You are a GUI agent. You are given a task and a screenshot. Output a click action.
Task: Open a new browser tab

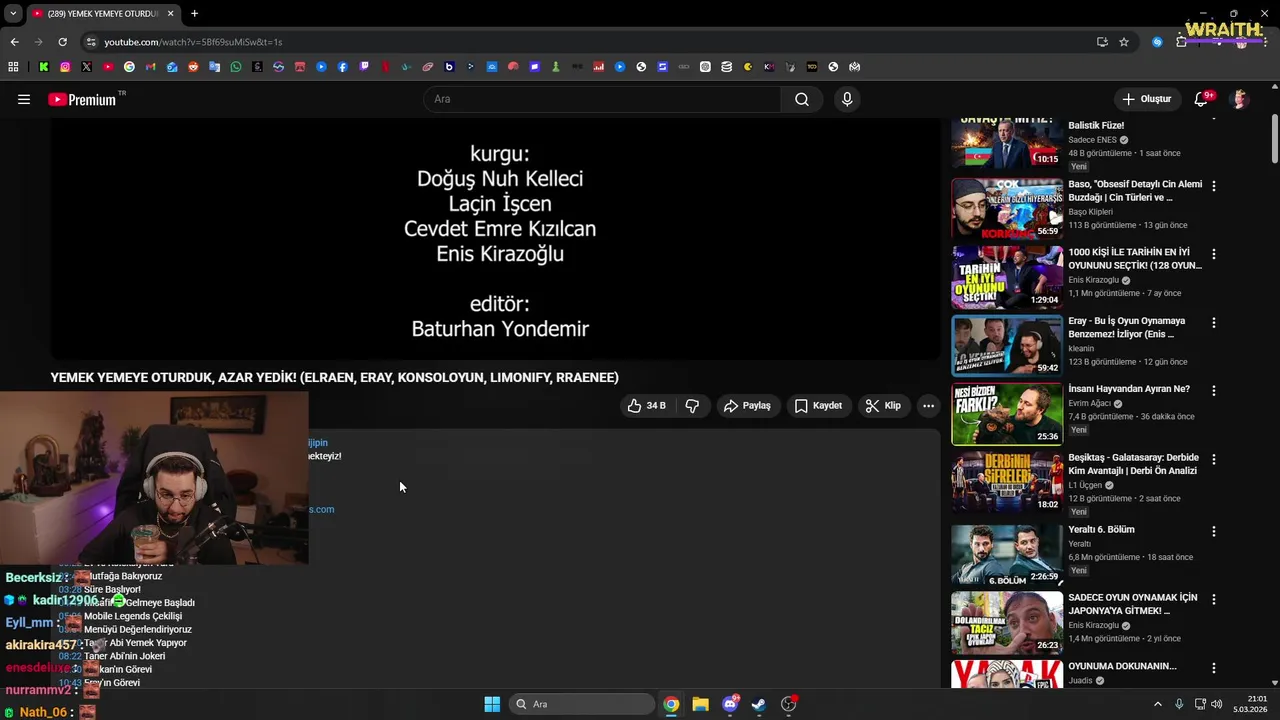coord(194,14)
